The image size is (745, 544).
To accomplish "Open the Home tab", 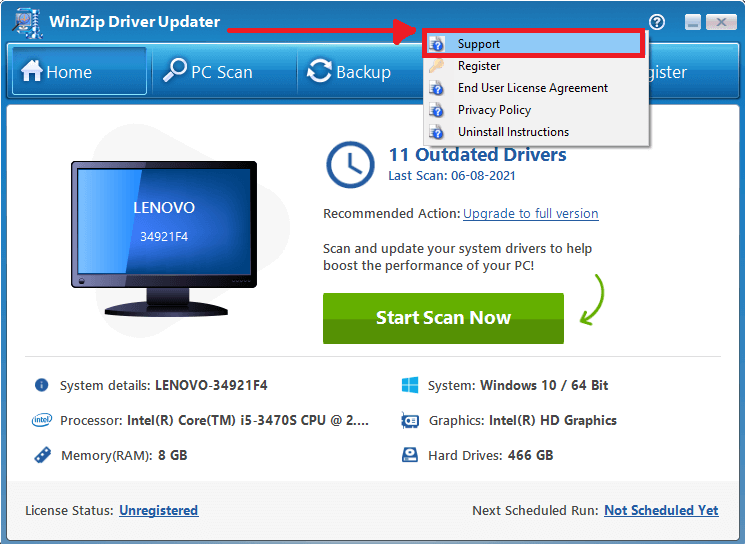I will click(79, 71).
